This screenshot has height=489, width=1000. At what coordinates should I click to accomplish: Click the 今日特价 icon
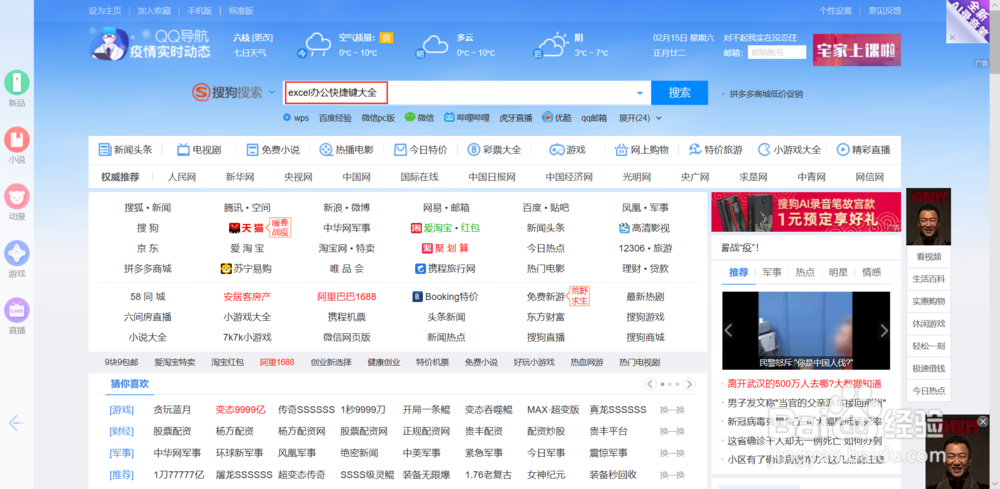click(x=401, y=150)
